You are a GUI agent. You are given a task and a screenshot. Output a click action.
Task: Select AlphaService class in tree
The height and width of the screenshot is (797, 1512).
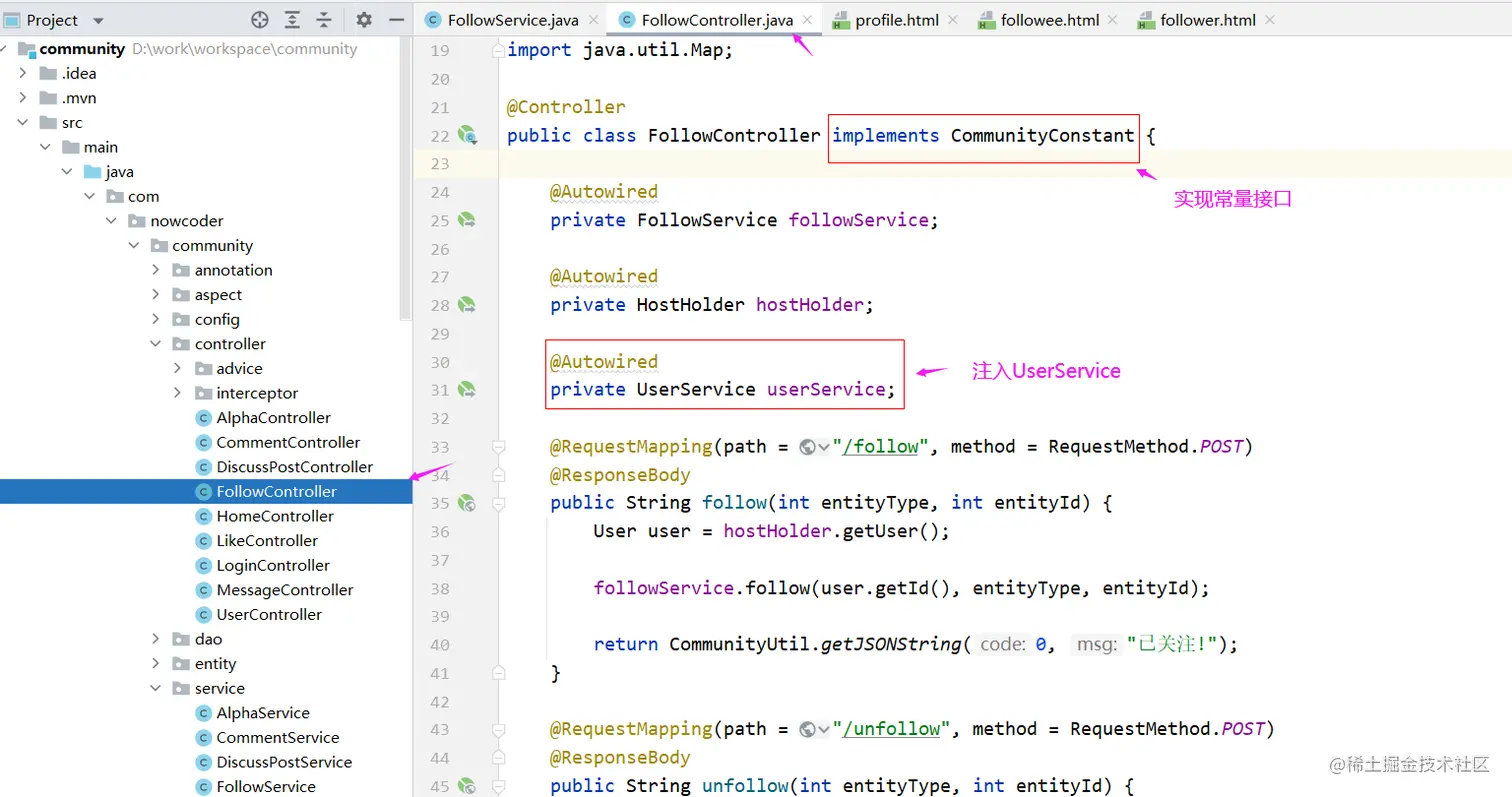[x=263, y=713]
